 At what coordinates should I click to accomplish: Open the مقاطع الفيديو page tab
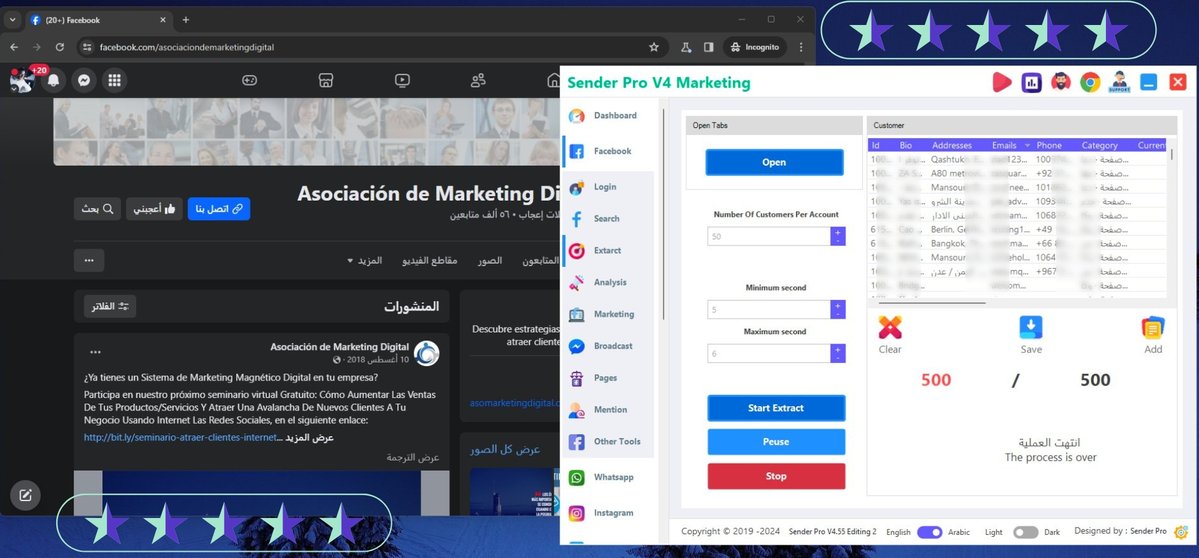(x=430, y=261)
